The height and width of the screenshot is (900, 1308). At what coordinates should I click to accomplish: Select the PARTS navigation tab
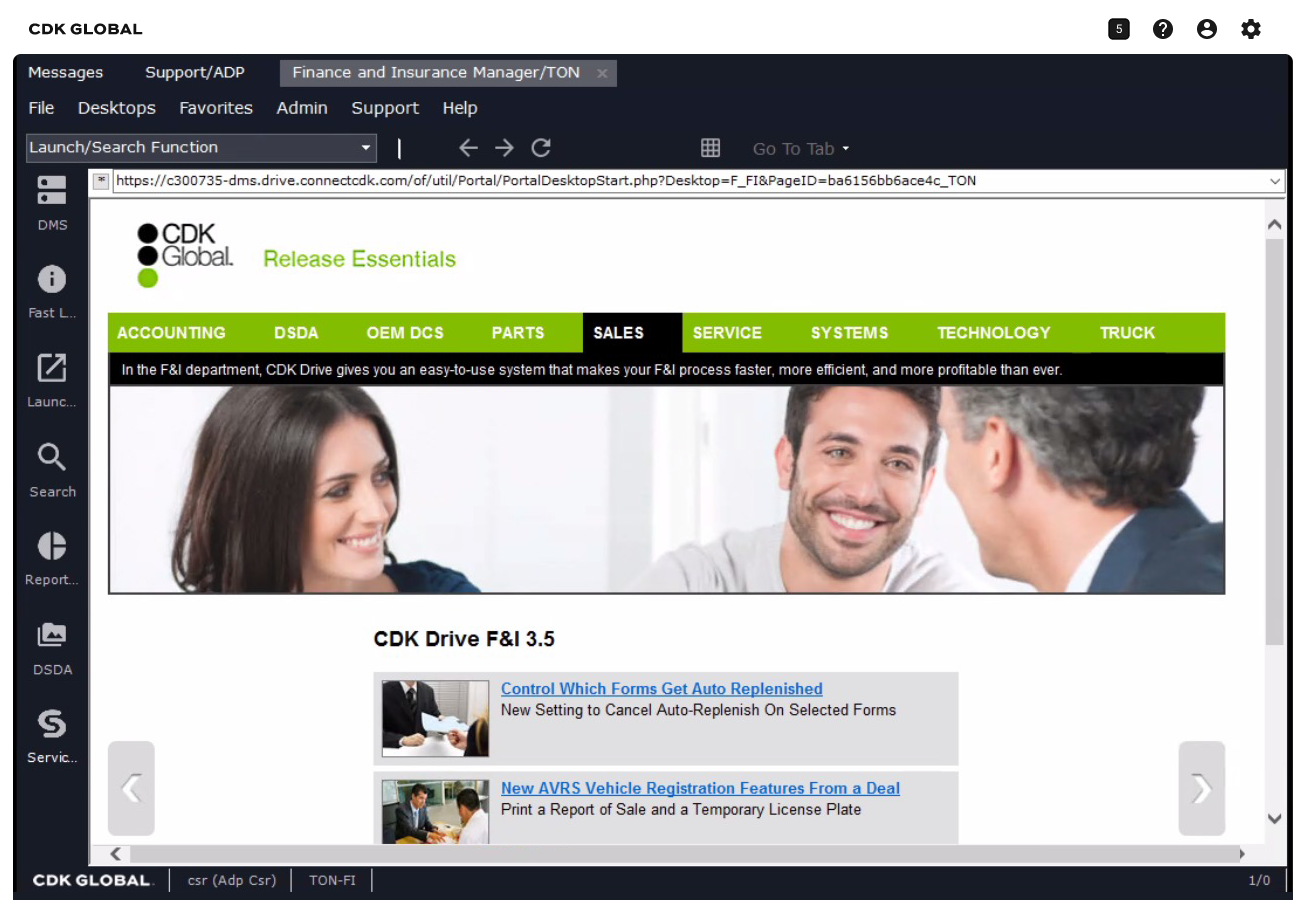[518, 333]
